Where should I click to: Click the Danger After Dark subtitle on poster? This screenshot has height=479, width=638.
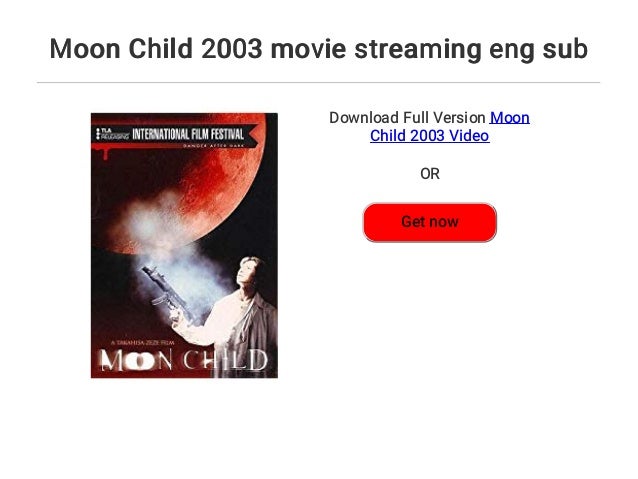[x=213, y=146]
